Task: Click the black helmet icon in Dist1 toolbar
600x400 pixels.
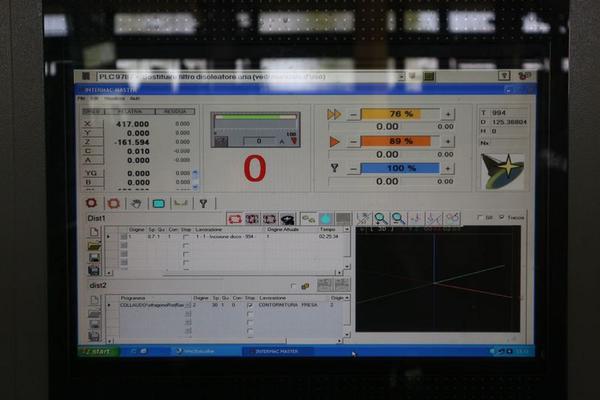Action: tap(288, 219)
